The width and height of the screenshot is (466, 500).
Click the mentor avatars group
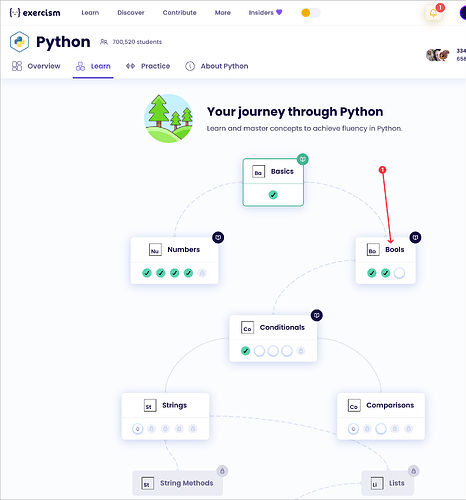click(x=438, y=55)
